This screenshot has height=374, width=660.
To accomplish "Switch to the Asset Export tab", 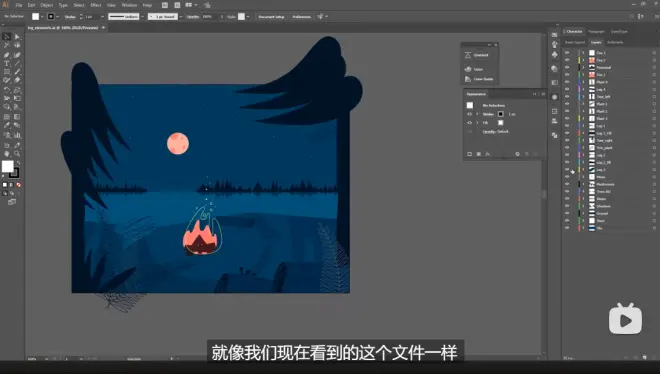I will click(x=575, y=42).
